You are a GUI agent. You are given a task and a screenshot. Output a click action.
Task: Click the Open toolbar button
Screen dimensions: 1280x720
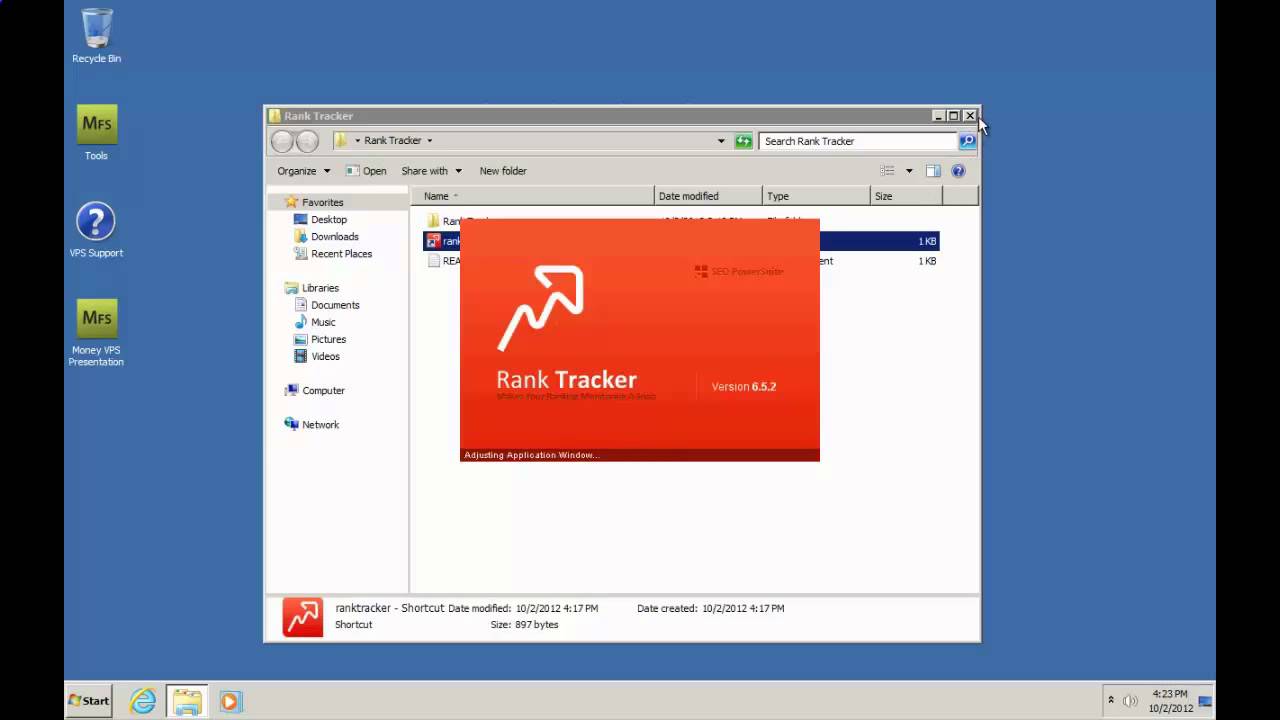[x=366, y=171]
